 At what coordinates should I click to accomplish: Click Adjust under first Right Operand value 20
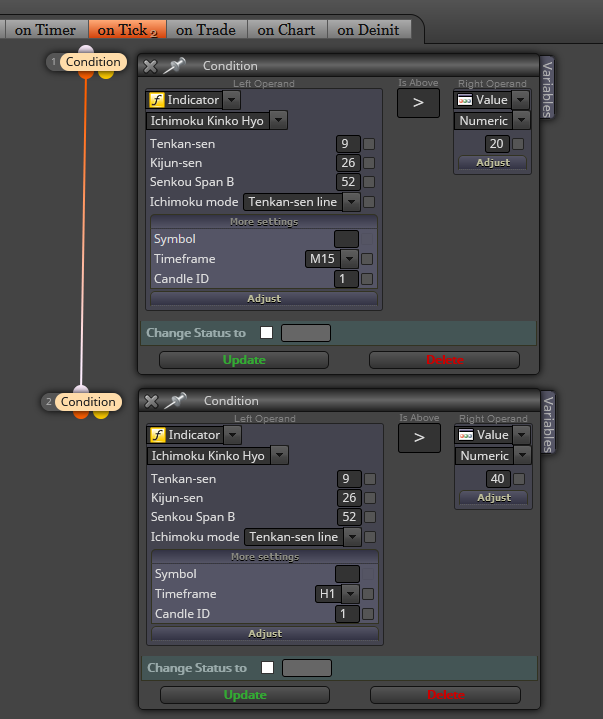pyautogui.click(x=493, y=163)
